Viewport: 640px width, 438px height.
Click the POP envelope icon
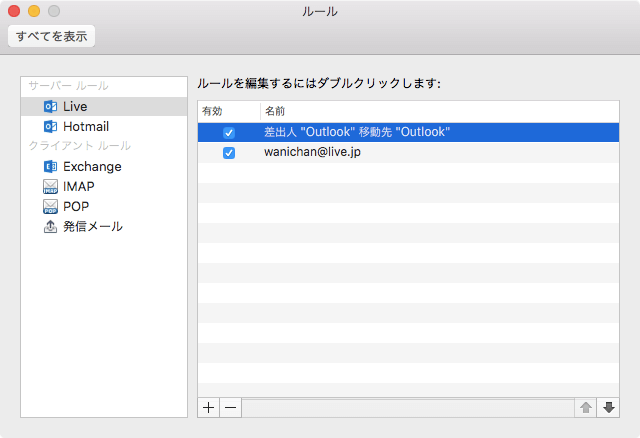[x=50, y=207]
